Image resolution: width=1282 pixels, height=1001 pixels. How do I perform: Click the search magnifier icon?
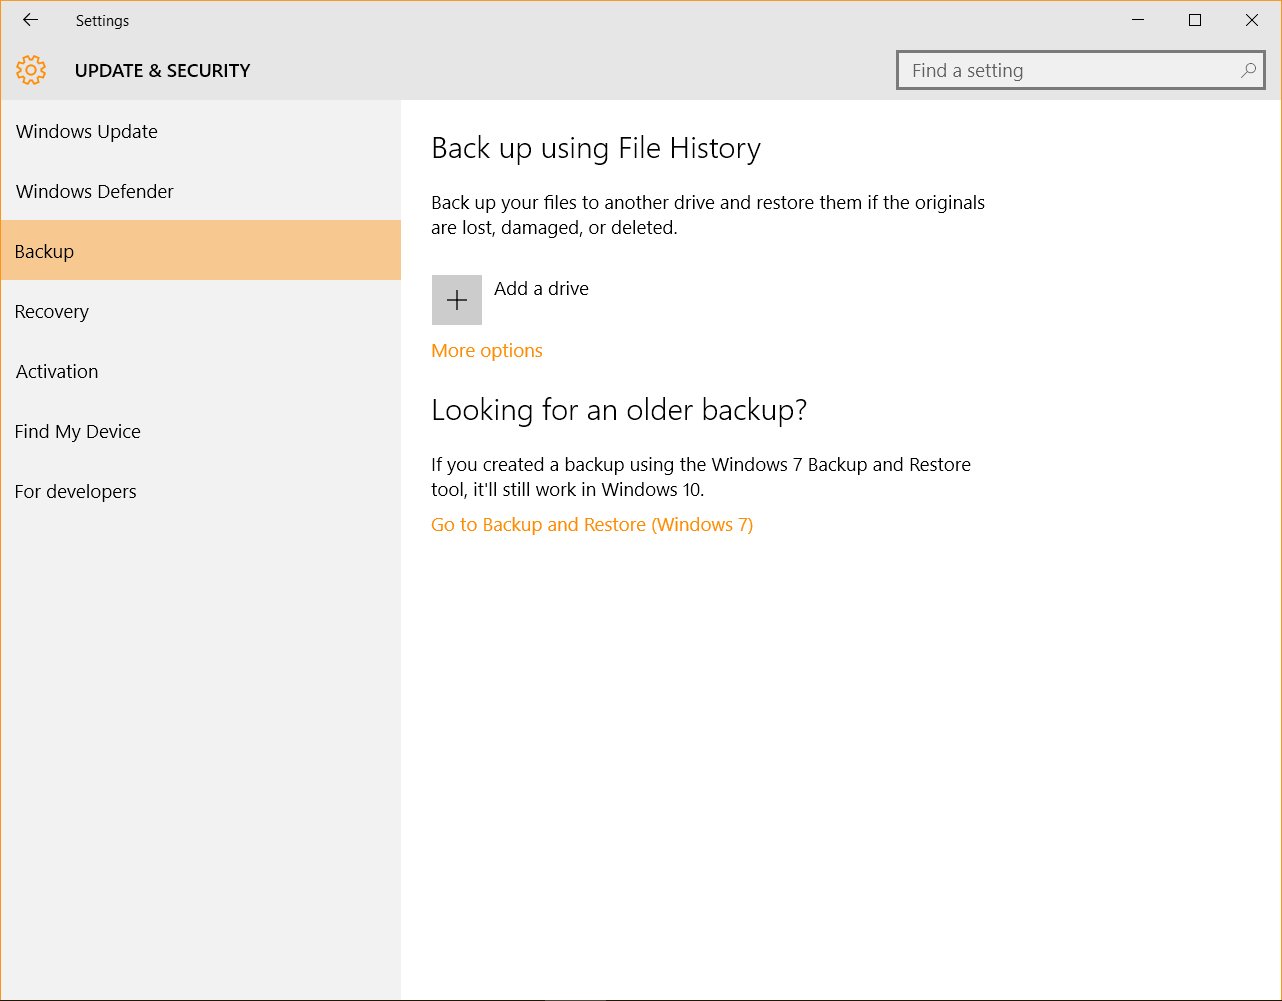[x=1248, y=70]
